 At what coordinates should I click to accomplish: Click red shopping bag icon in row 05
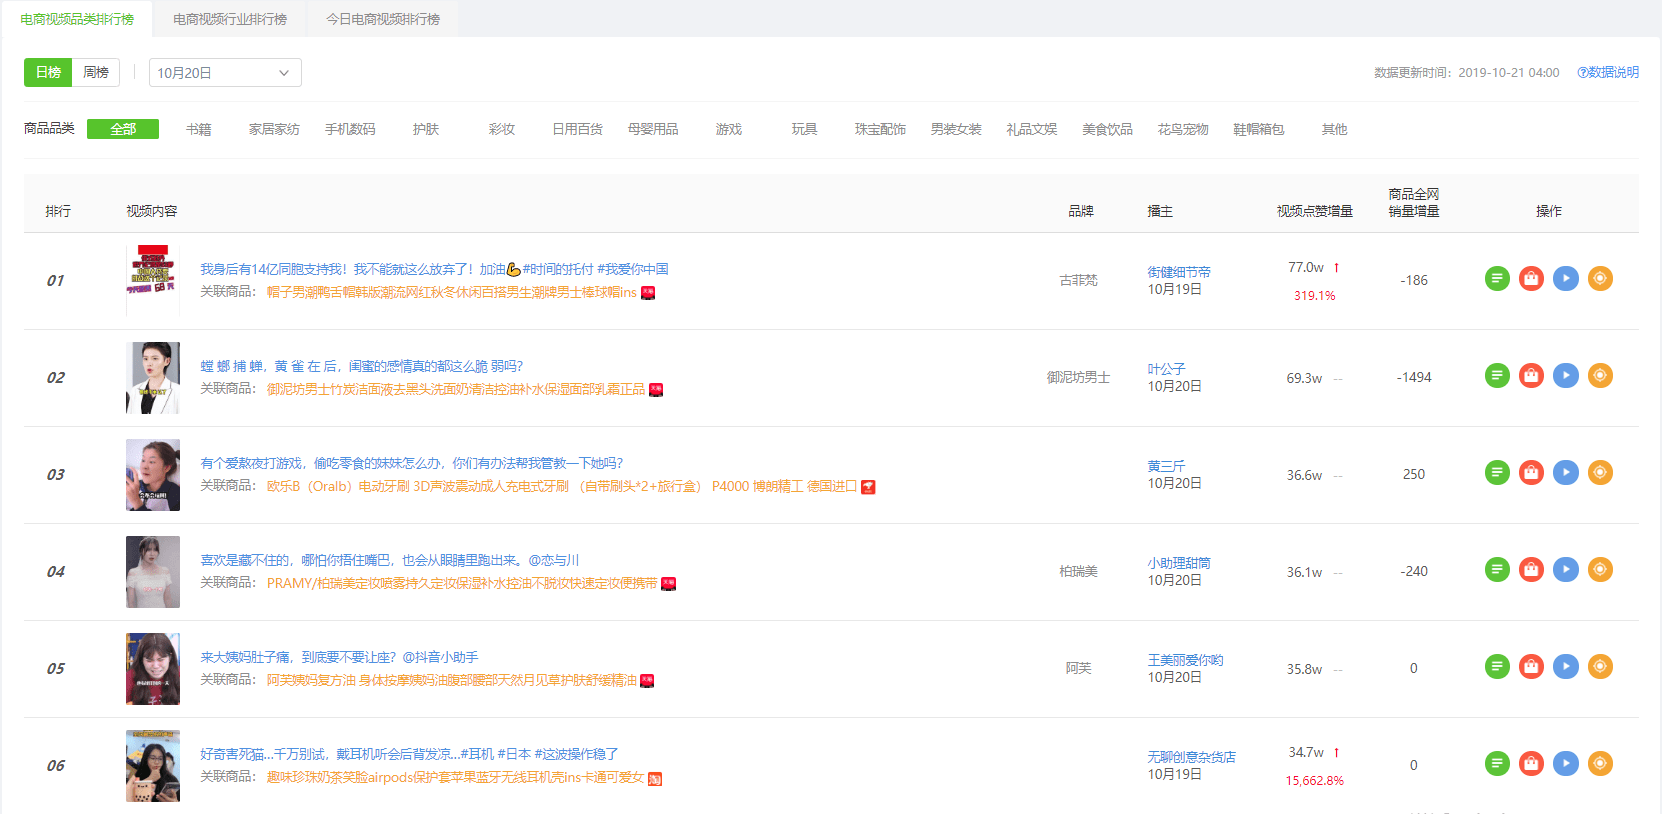pyautogui.click(x=1531, y=667)
